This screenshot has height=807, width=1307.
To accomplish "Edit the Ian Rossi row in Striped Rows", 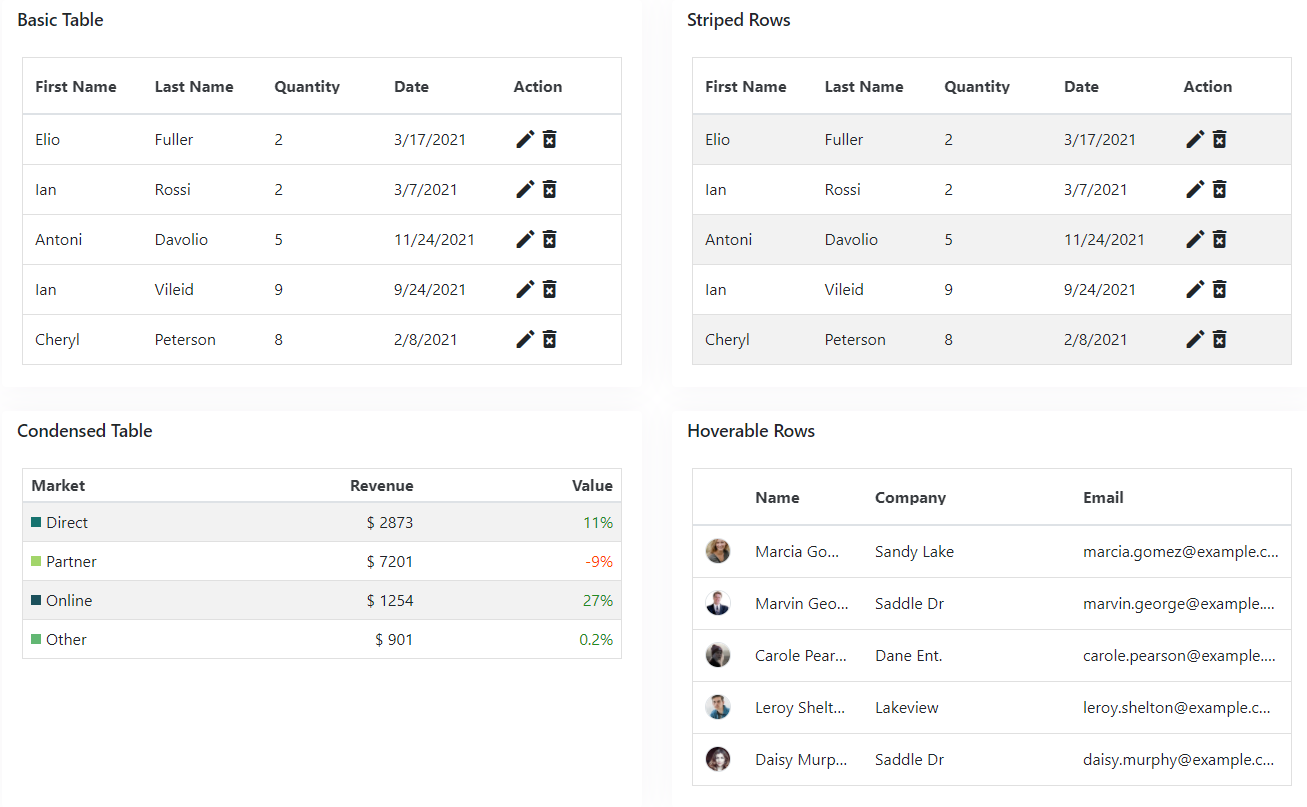I will (x=1195, y=189).
